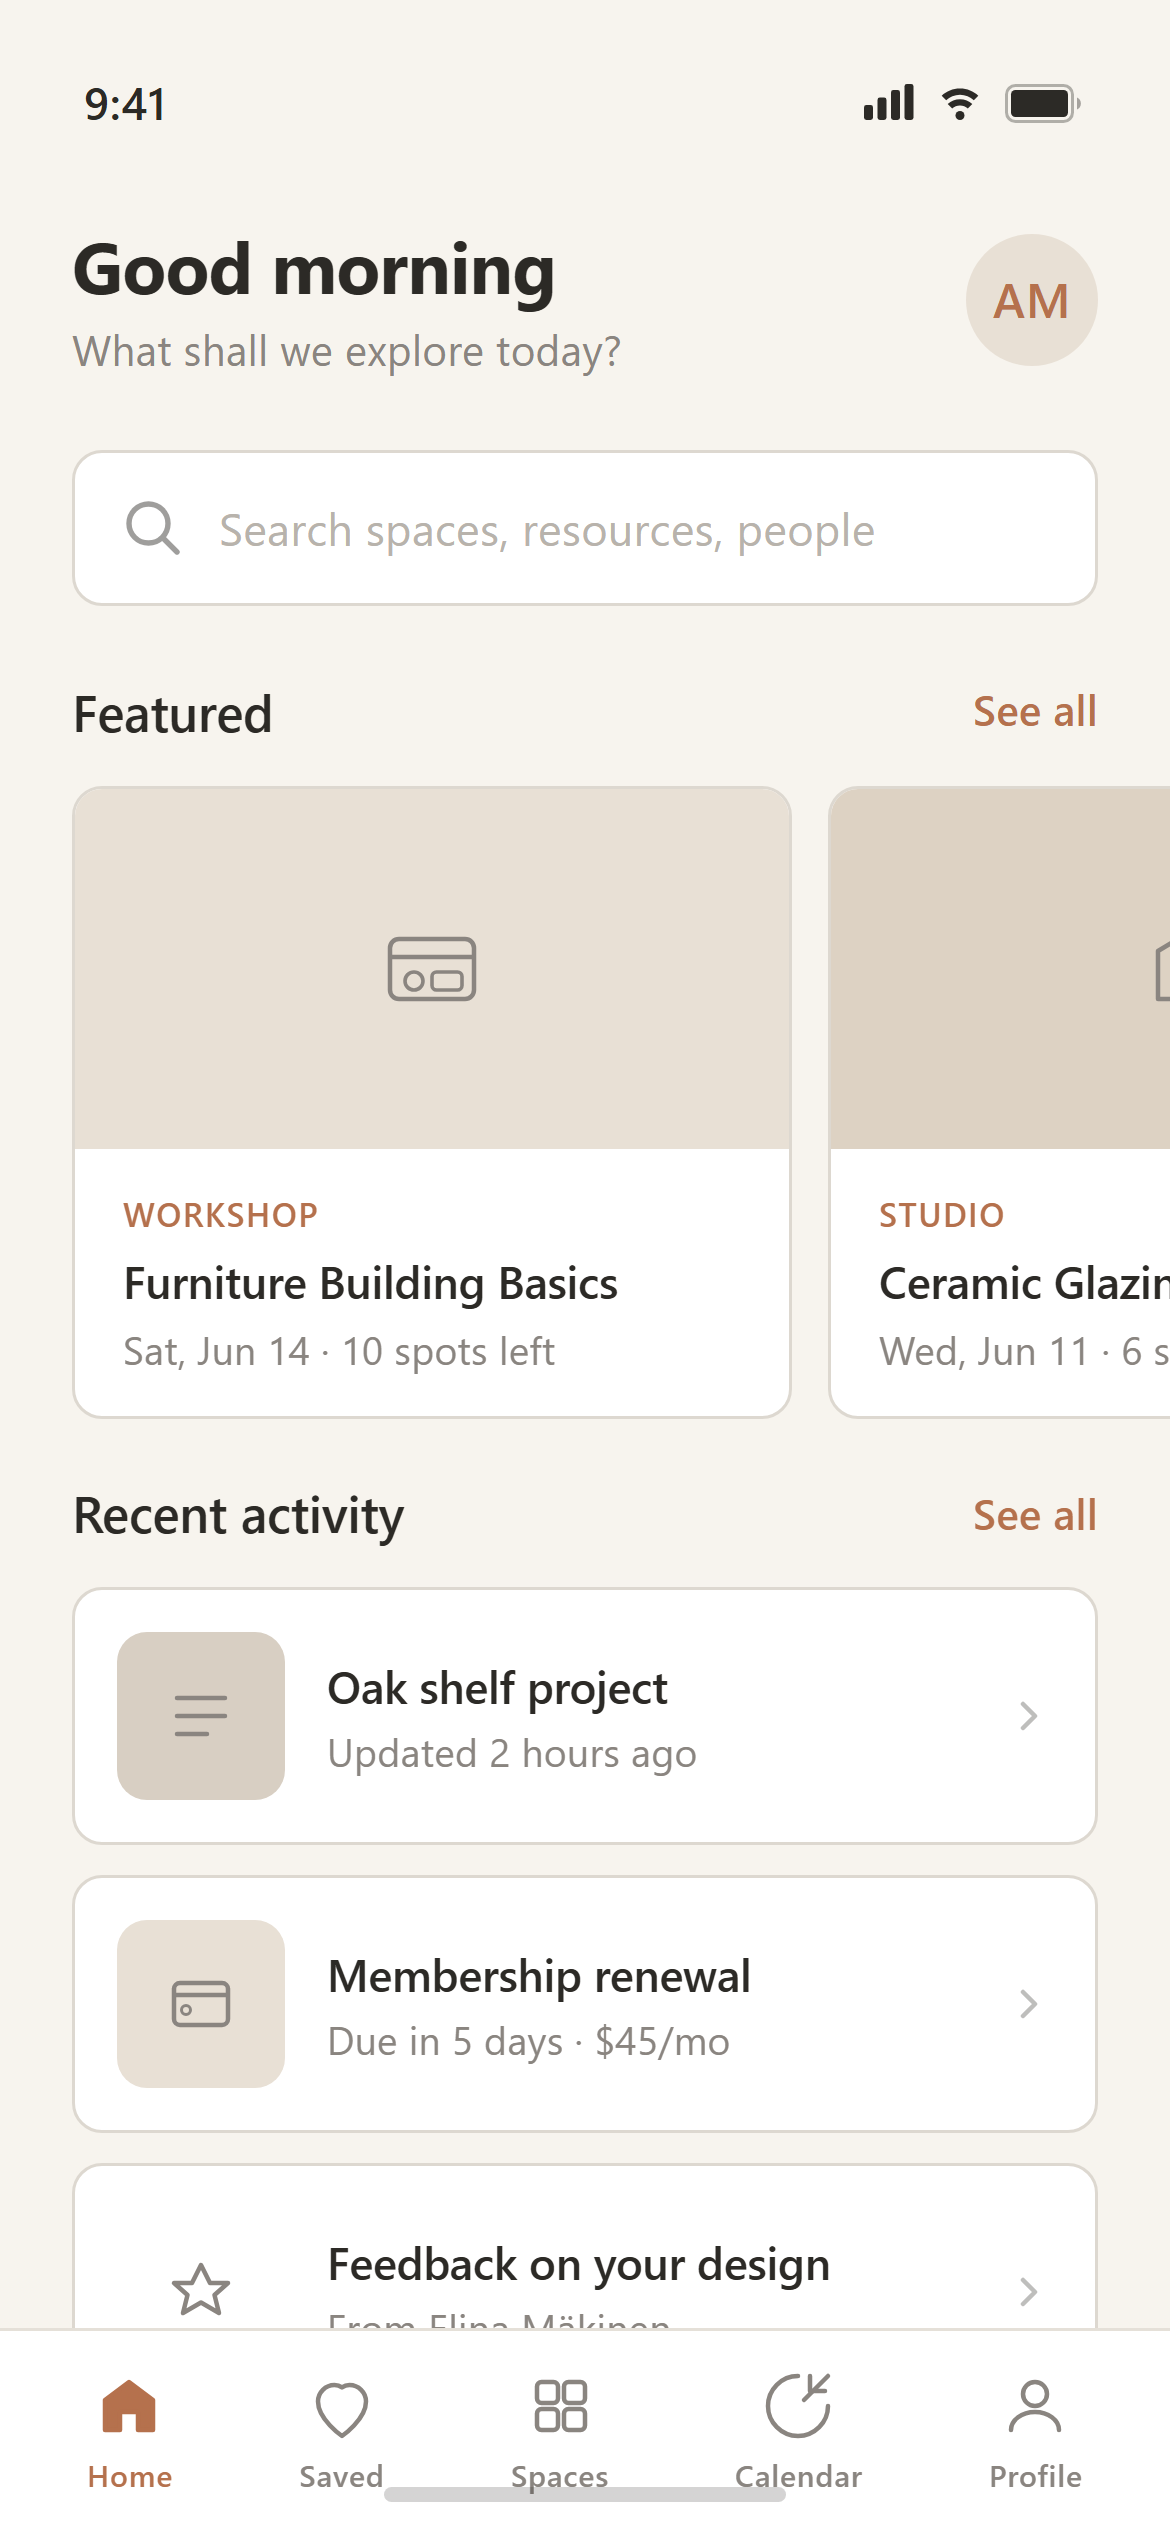
Task: Click the search magnifier icon
Action: (153, 528)
